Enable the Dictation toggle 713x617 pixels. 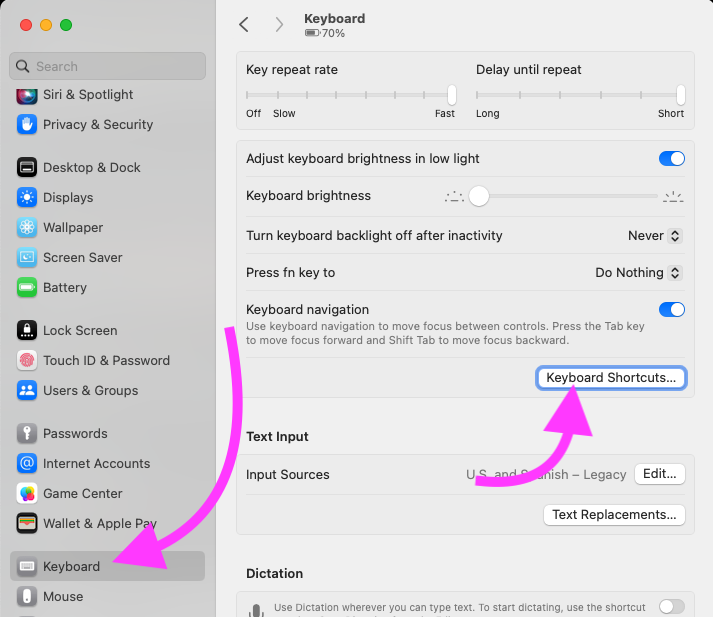click(671, 606)
